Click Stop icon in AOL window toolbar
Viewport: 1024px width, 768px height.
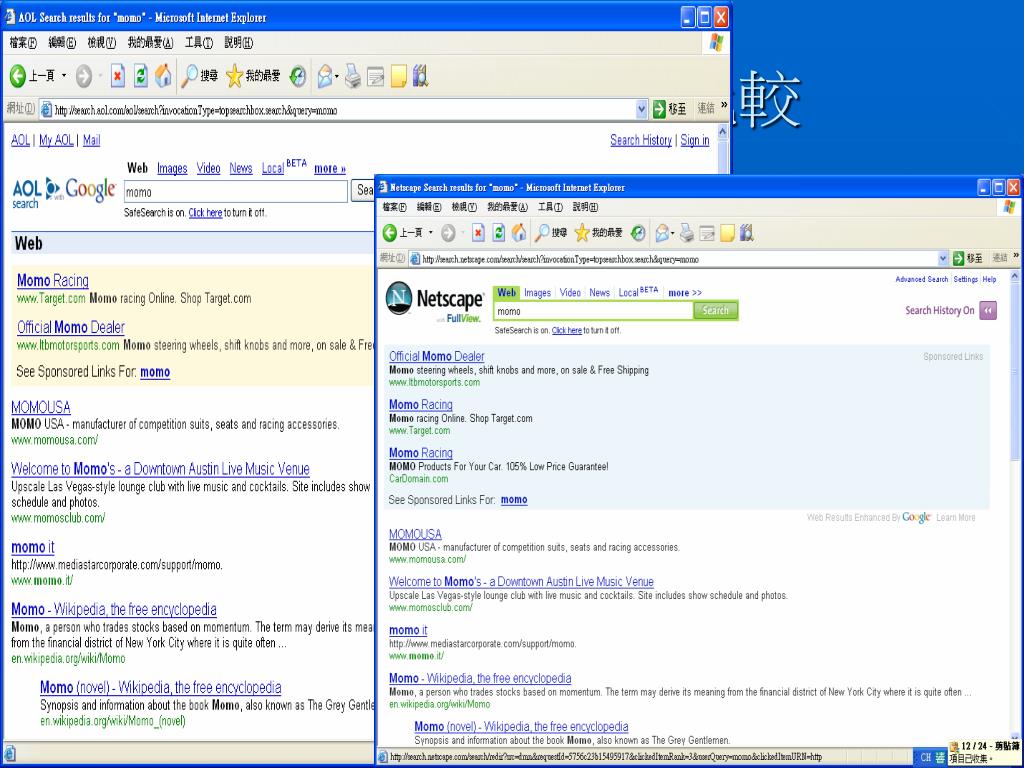118,76
